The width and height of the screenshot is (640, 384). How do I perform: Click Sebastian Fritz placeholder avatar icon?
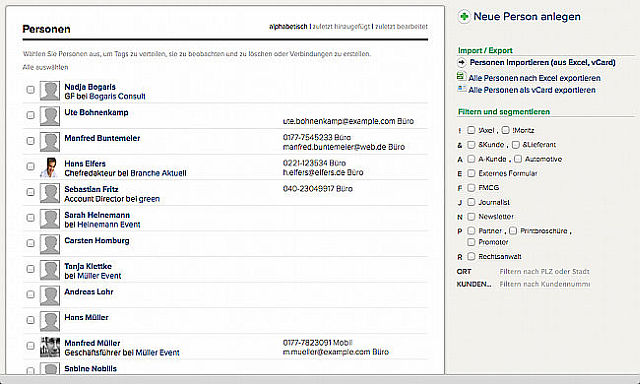pyautogui.click(x=50, y=193)
